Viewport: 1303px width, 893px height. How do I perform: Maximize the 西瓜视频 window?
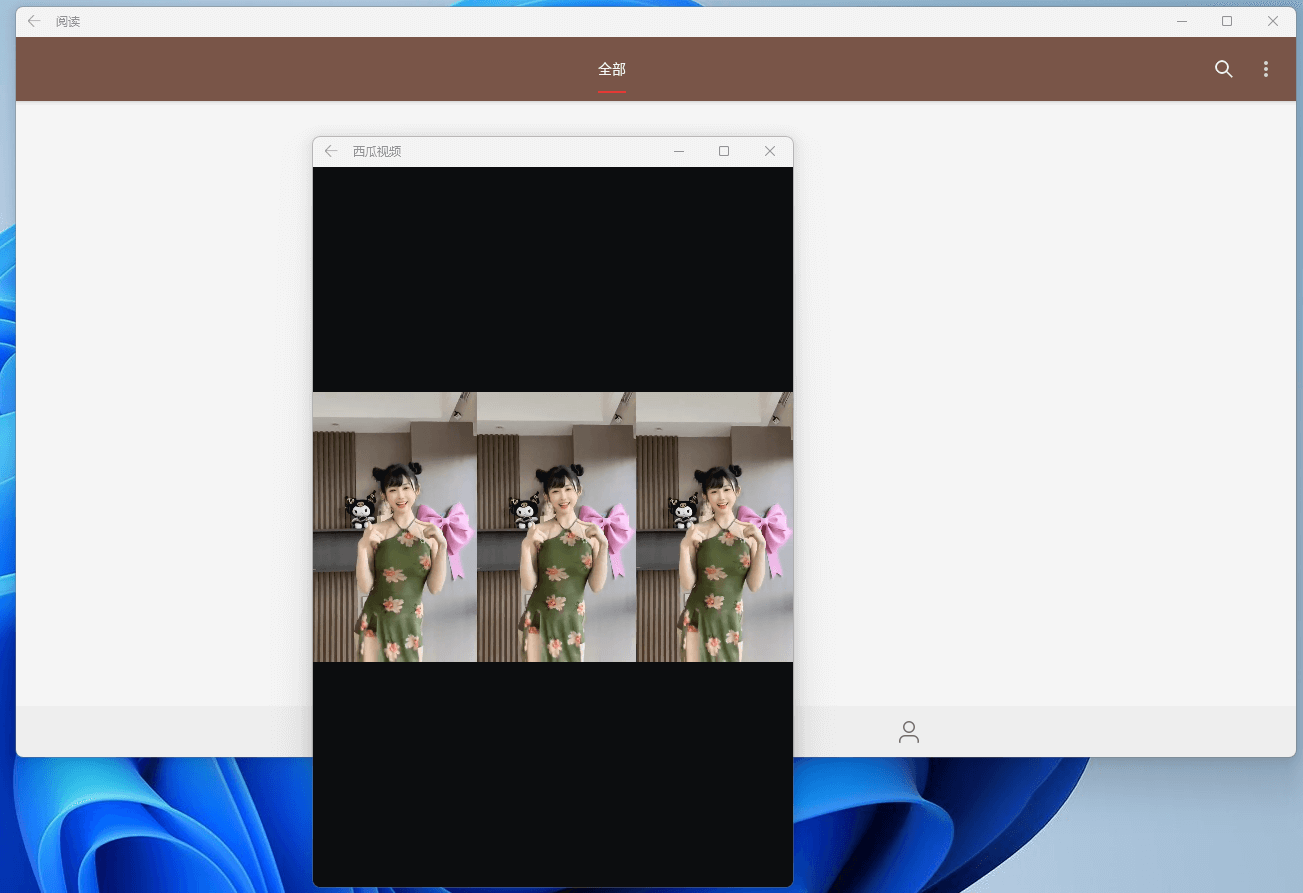724,151
